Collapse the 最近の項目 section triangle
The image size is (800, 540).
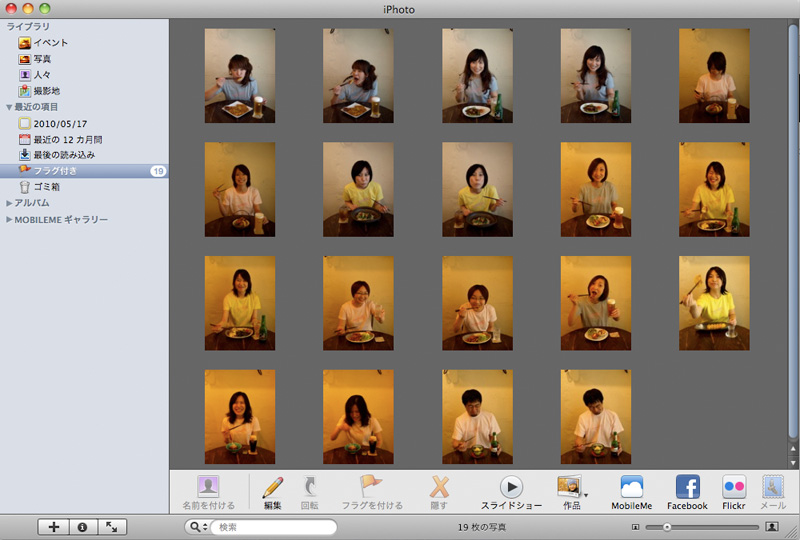pos(10,107)
